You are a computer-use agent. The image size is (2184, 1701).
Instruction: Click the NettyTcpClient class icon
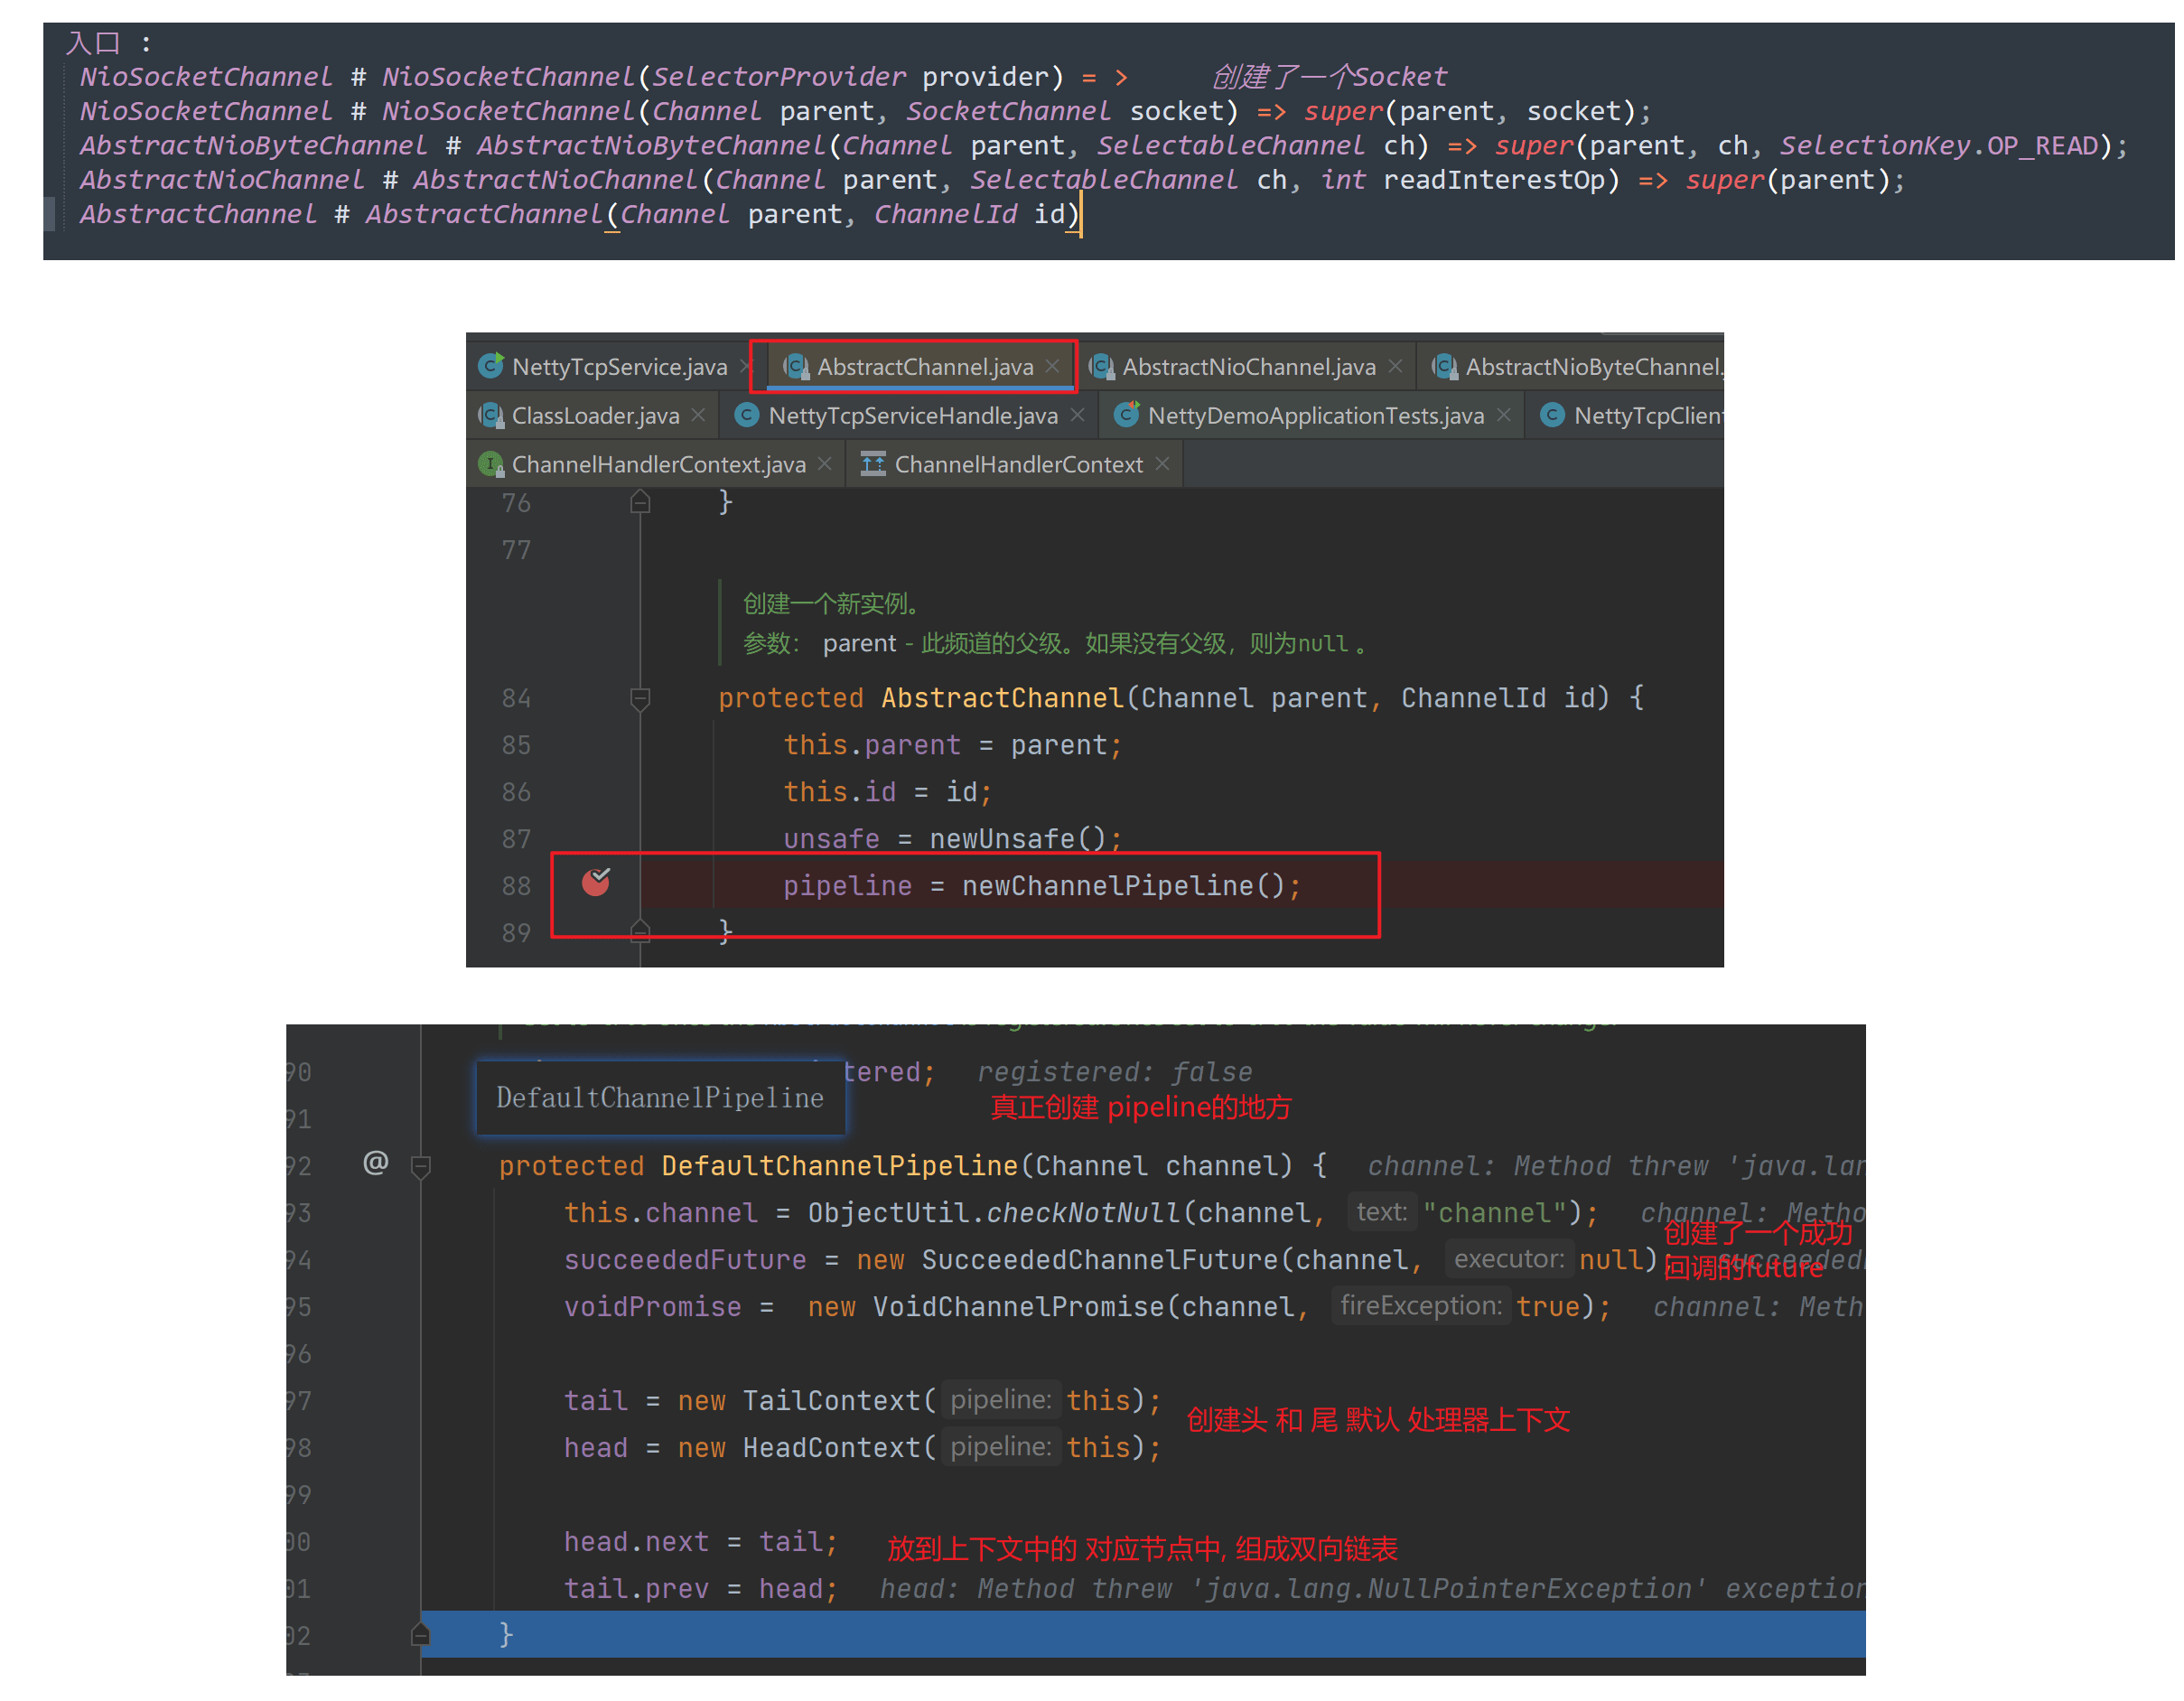(1552, 416)
